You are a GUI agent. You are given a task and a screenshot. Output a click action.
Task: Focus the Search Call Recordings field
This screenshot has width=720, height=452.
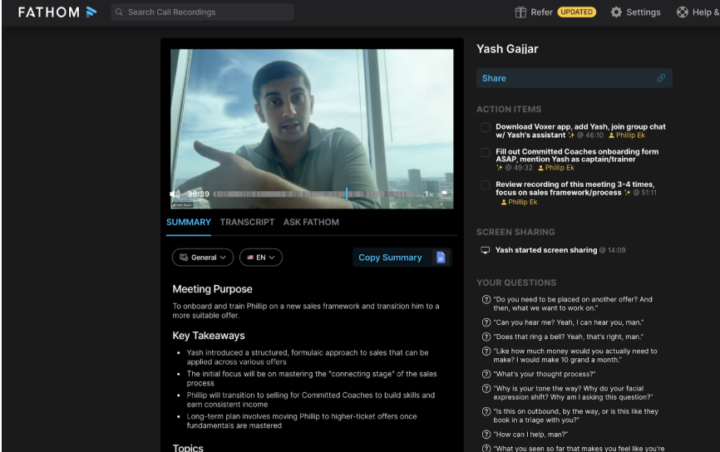[x=202, y=12]
